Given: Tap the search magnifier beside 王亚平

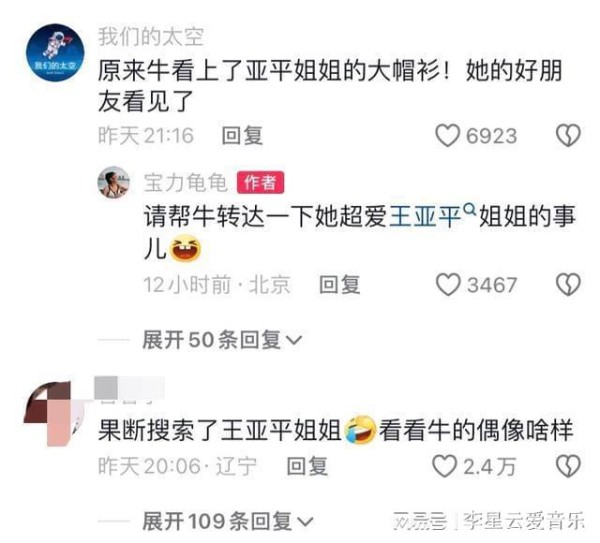Looking at the screenshot, I should tap(469, 209).
